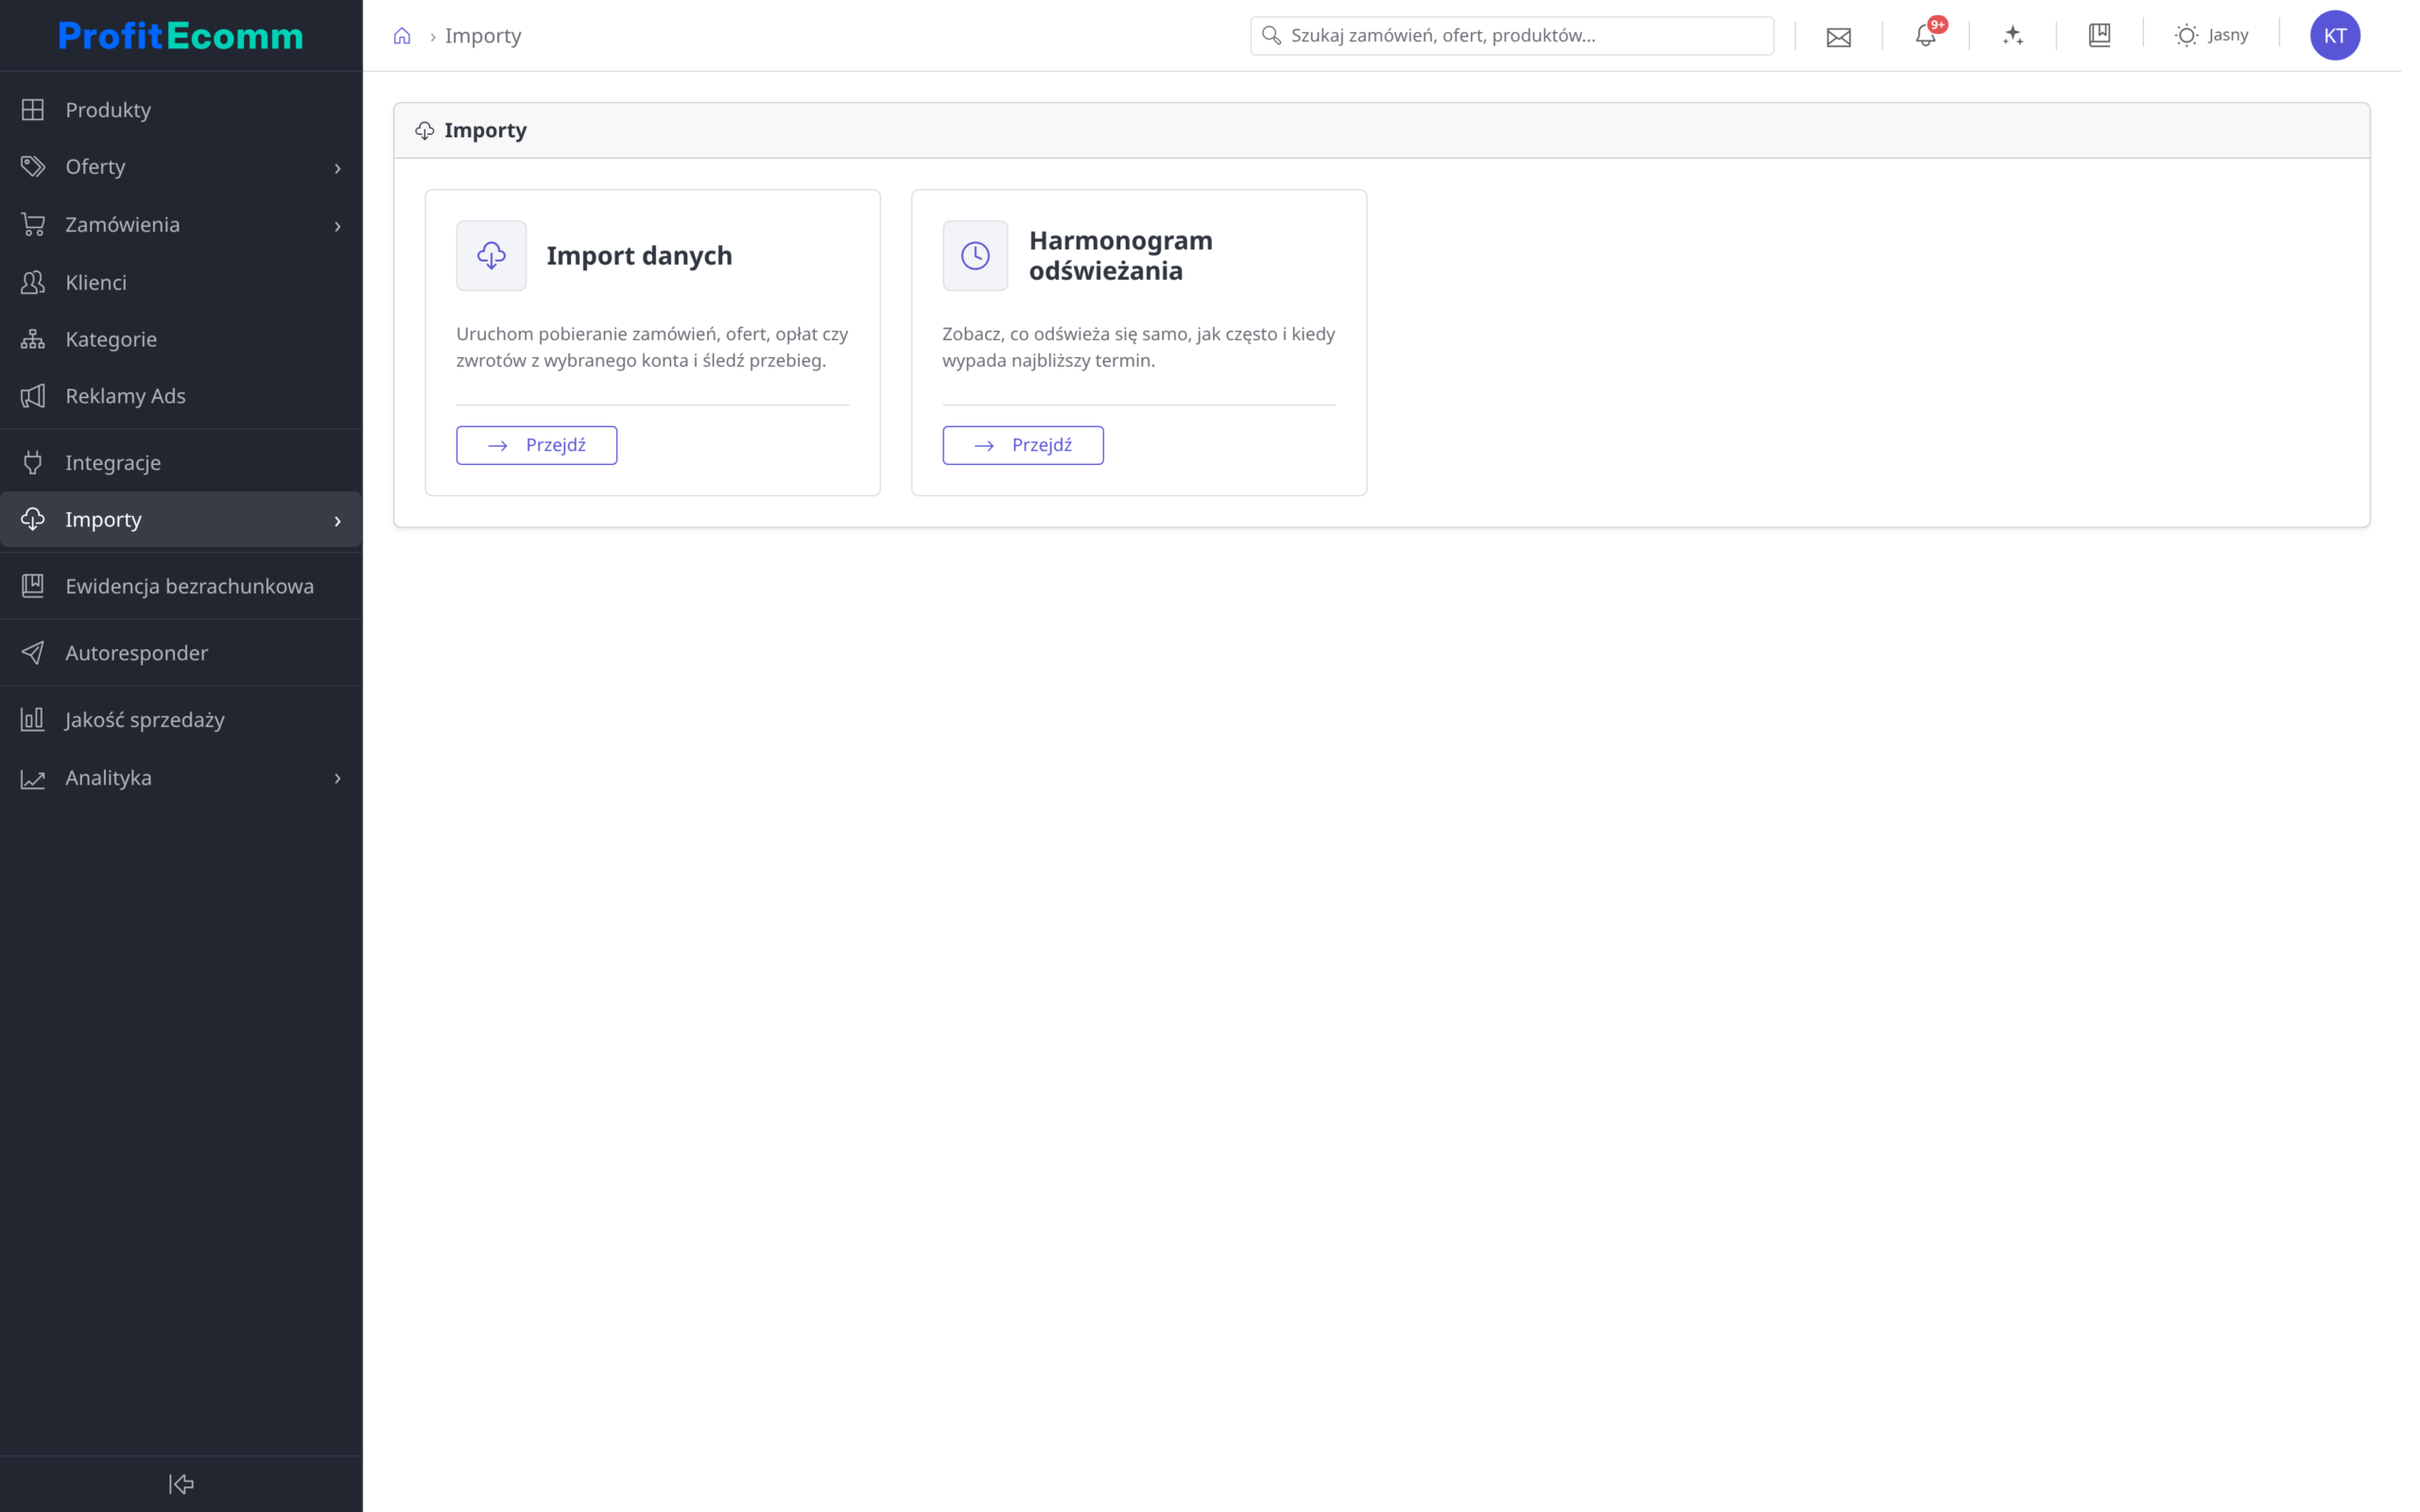Open Integracje menu item

[x=181, y=463]
